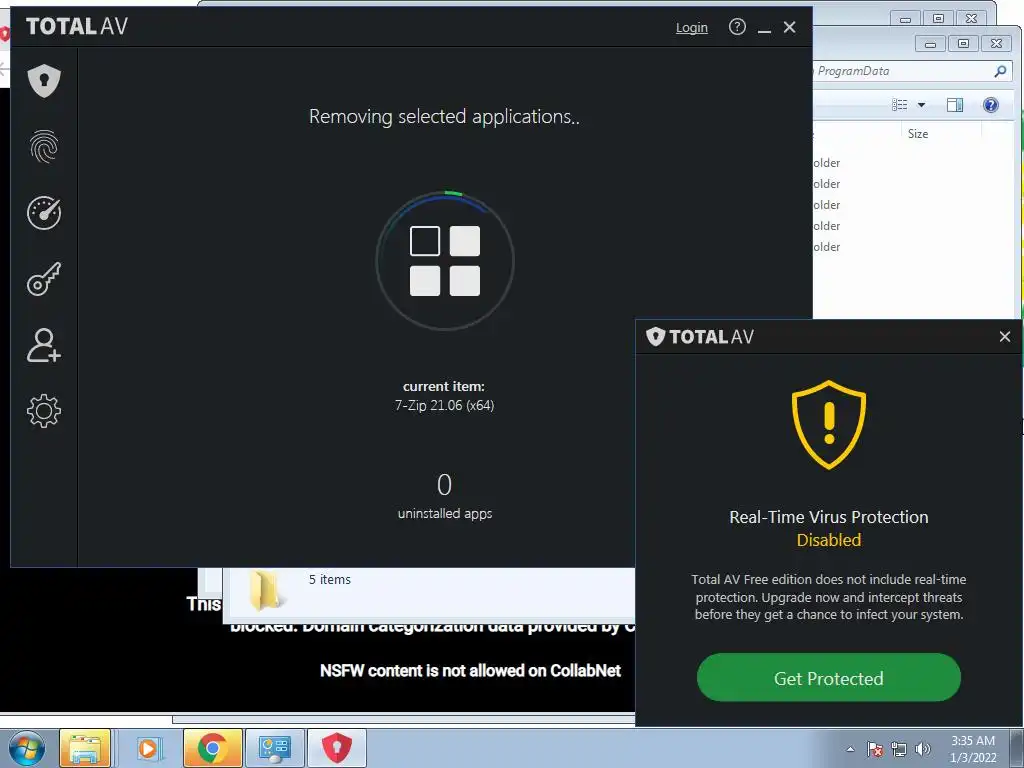
Task: Switch to TotalAV shield taskbar icon
Action: click(x=336, y=748)
